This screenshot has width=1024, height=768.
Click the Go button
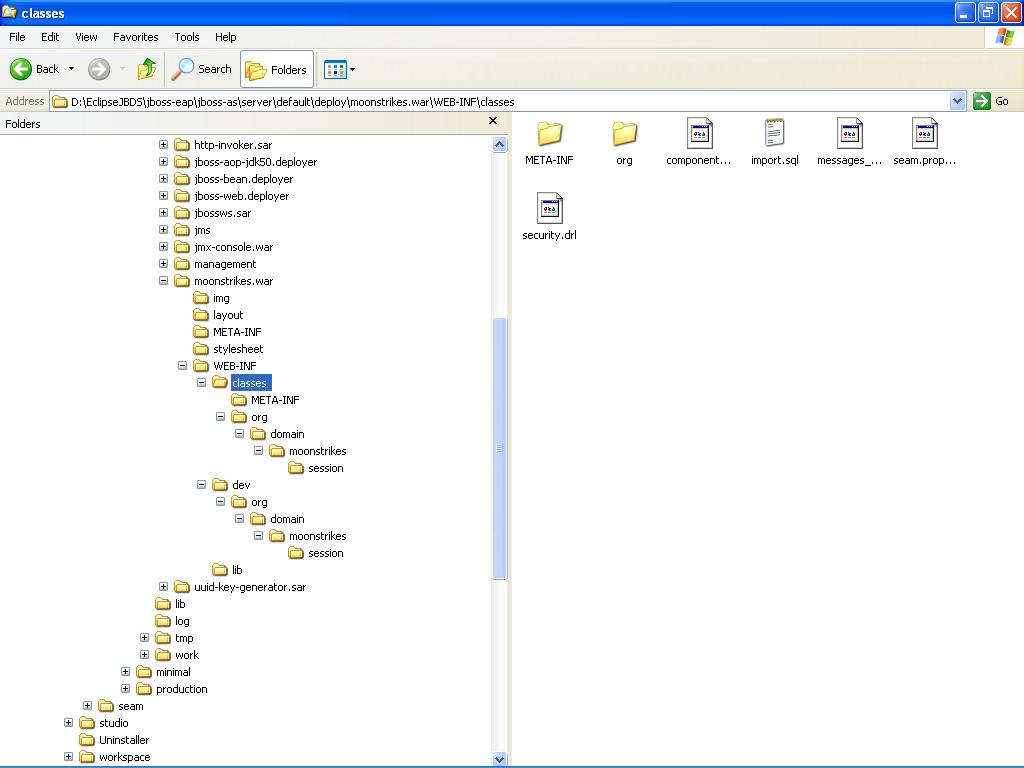tap(991, 101)
